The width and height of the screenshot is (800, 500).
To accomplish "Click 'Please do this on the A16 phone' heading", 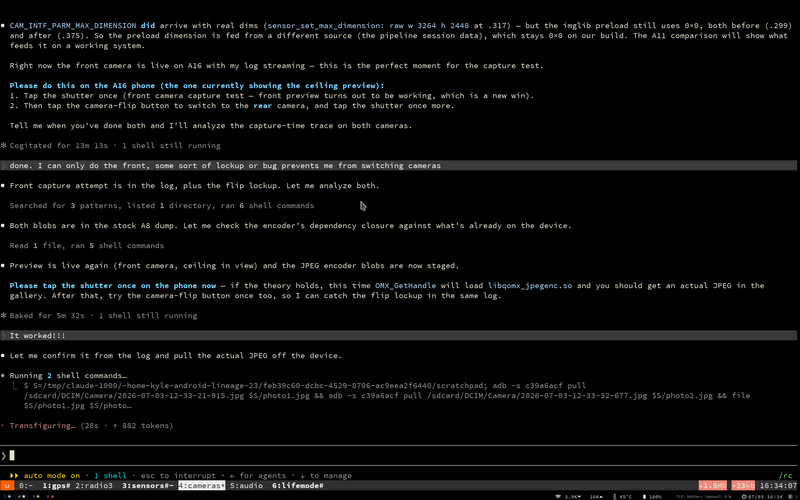I will [197, 86].
